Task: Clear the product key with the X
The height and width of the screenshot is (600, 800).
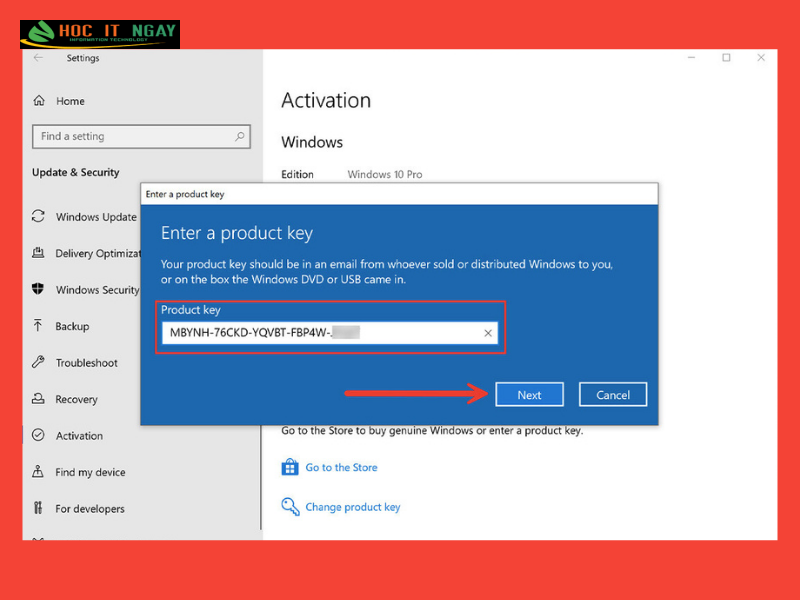Action: point(488,333)
